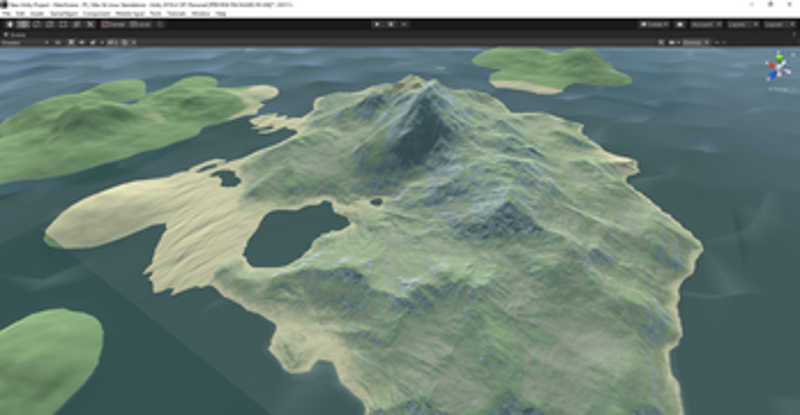
Task: Select the Rect tool
Action: tap(63, 25)
